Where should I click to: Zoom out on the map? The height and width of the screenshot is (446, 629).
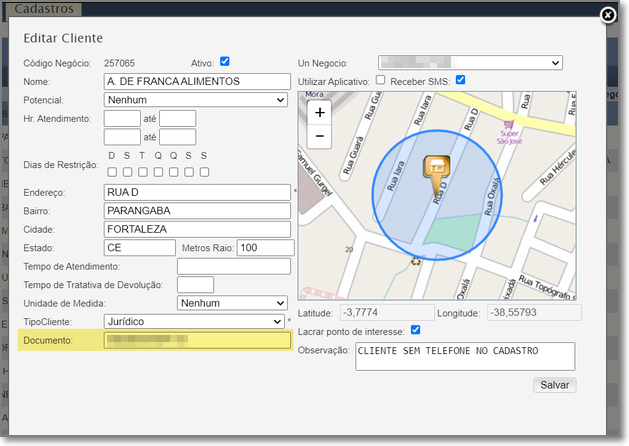pos(320,136)
